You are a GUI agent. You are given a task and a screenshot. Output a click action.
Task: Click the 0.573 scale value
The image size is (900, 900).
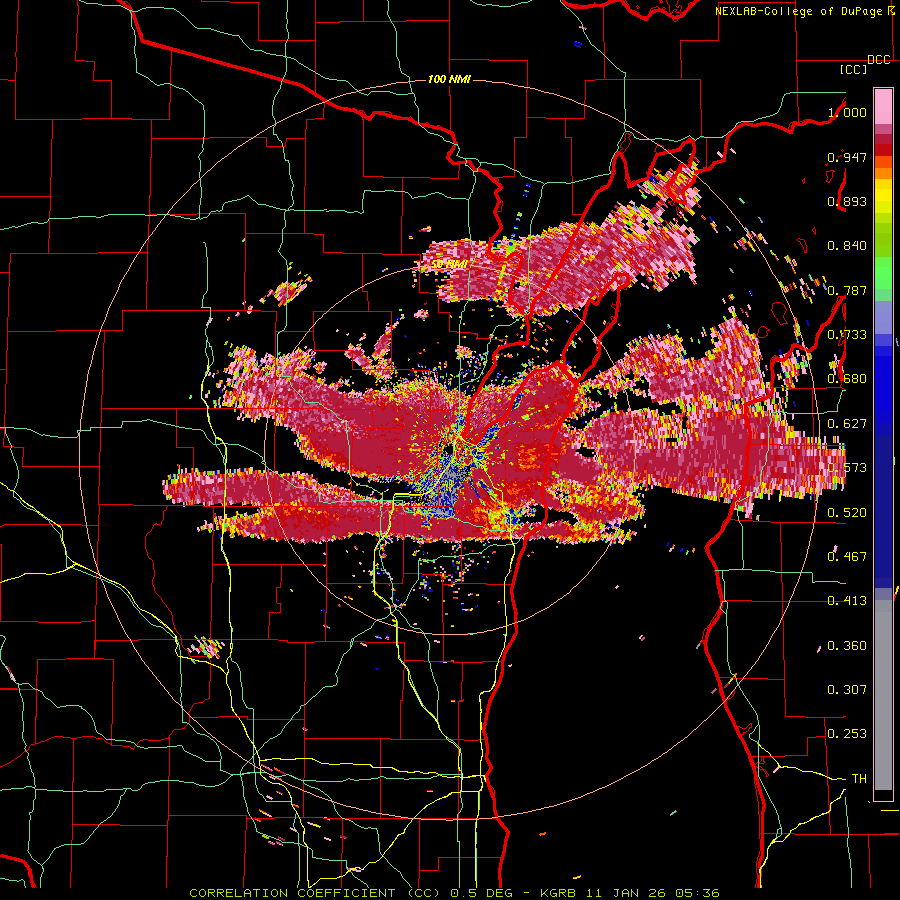tap(847, 468)
